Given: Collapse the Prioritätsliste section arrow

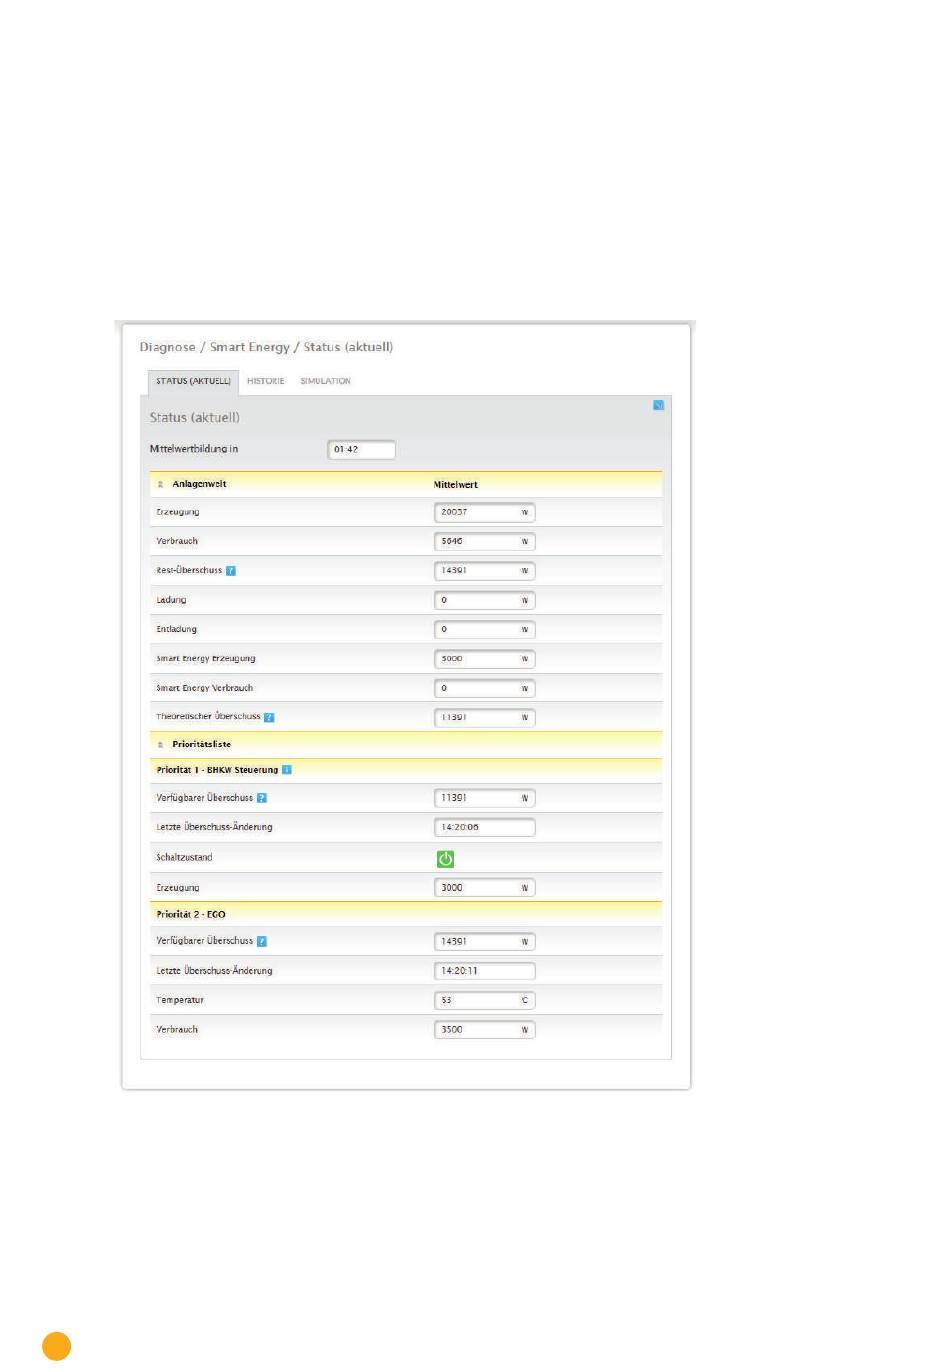Looking at the screenshot, I should [x=160, y=744].
